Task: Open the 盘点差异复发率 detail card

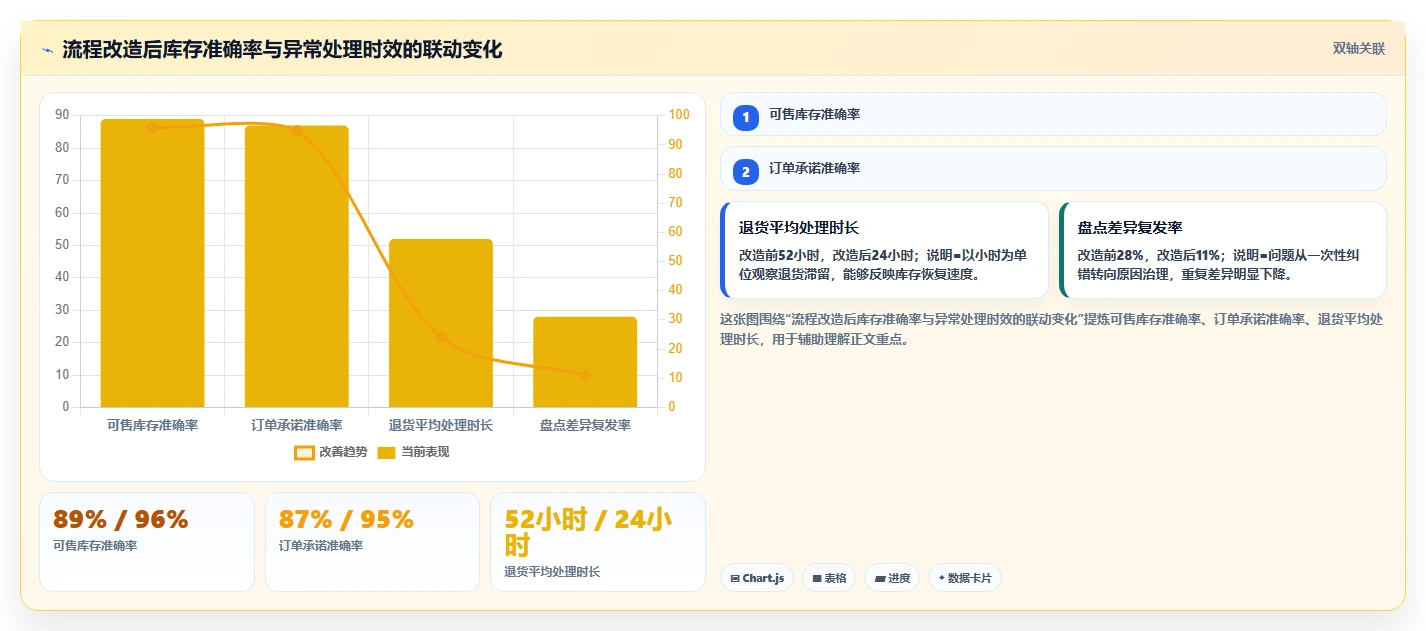Action: coord(1223,250)
